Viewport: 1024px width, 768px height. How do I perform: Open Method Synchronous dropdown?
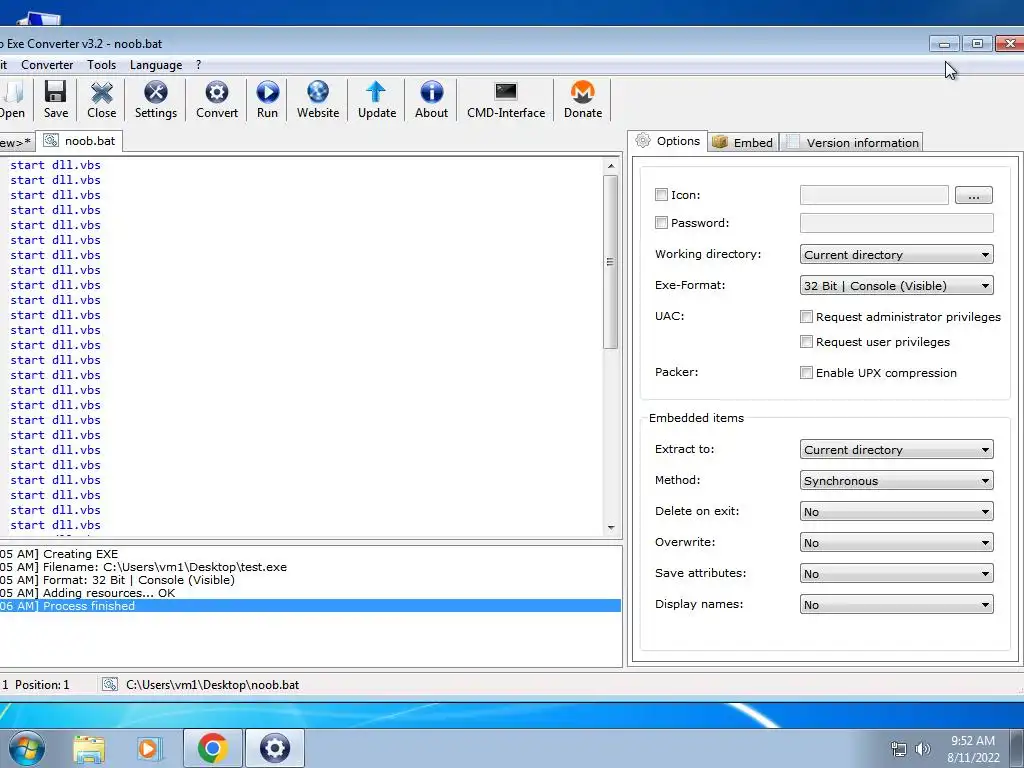[x=896, y=481]
